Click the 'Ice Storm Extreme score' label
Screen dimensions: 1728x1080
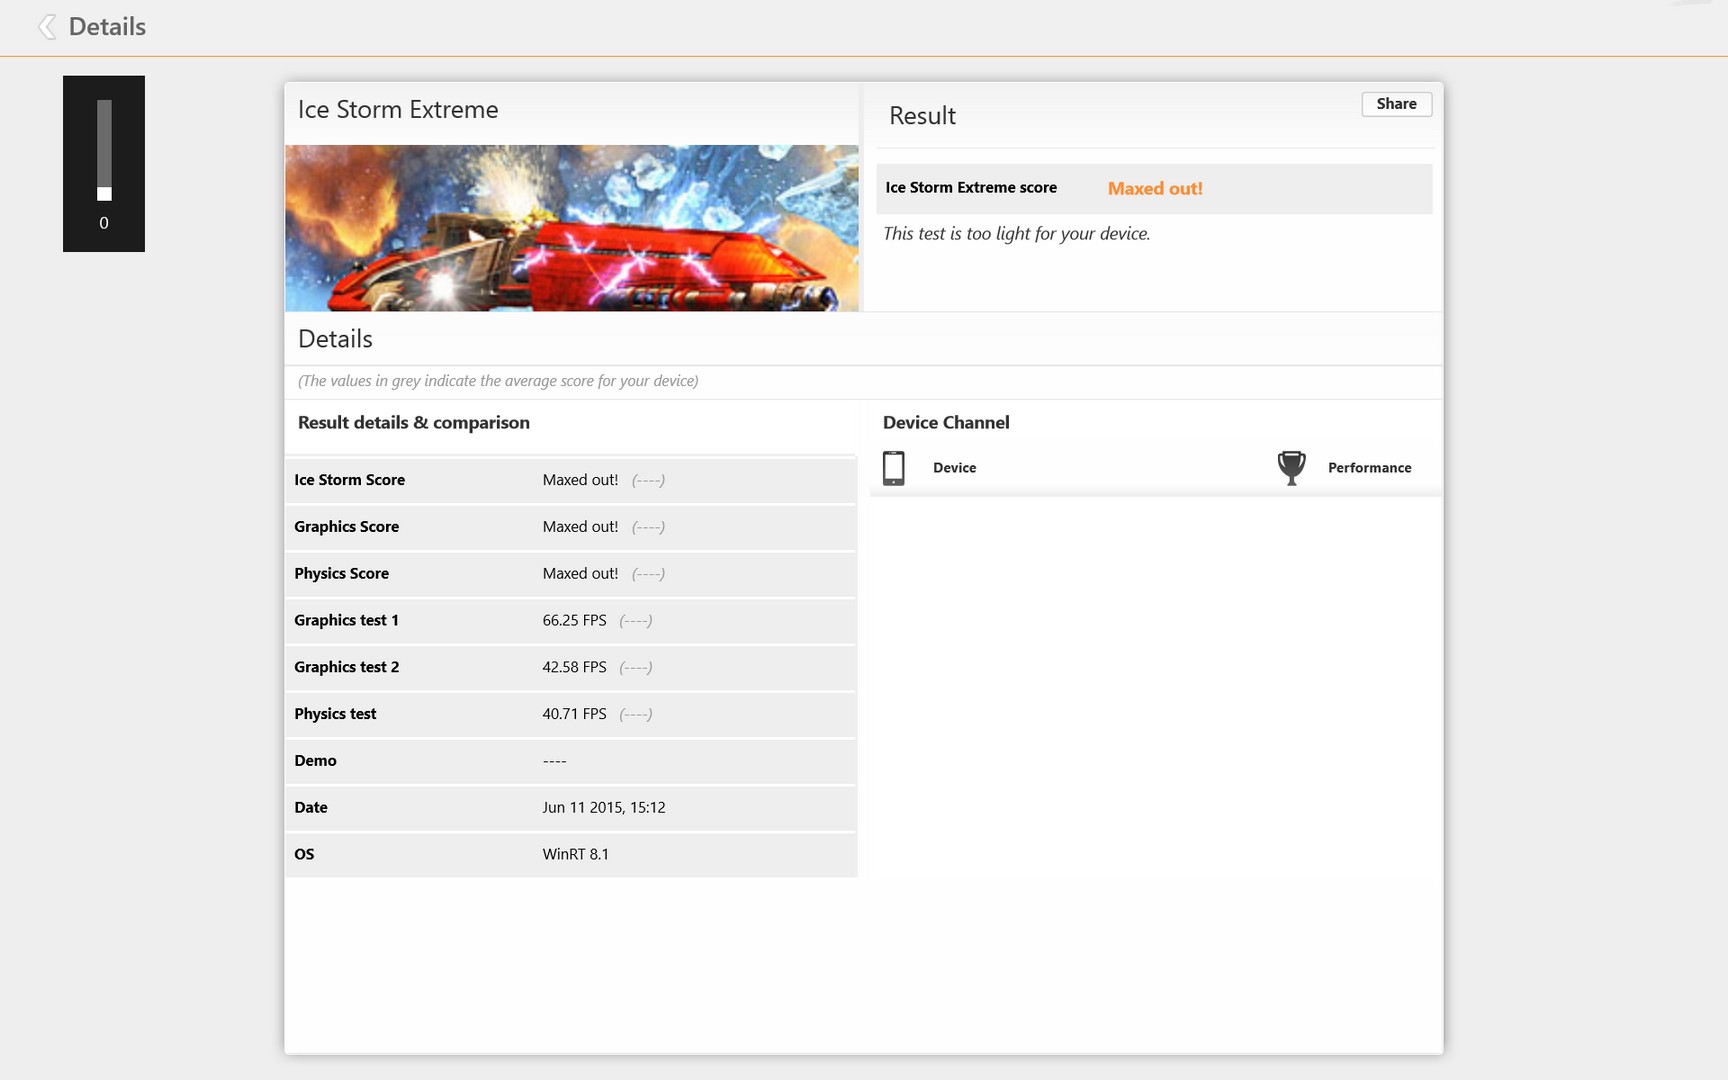coord(971,188)
